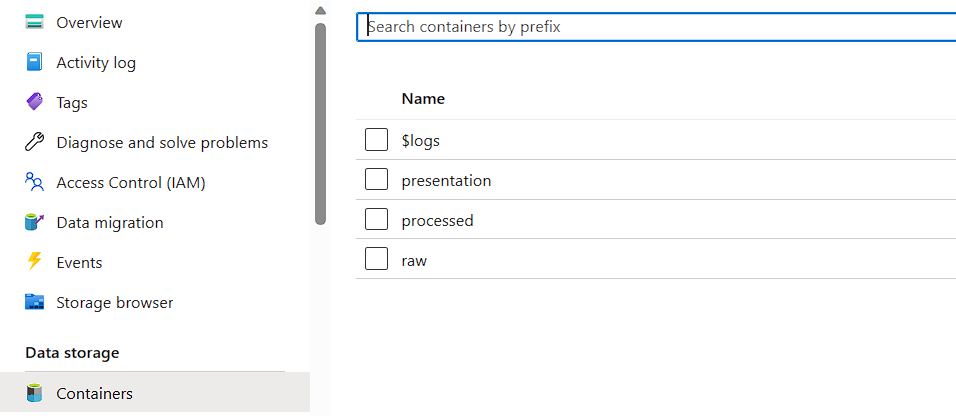The height and width of the screenshot is (416, 956).
Task: Click the sidebar vertical scrollbar
Action: 320,120
